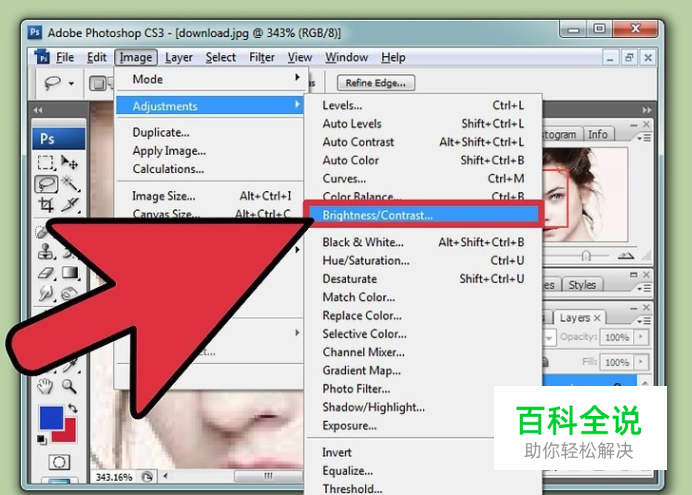Click the Navigator zoom slider handle

coord(586,256)
